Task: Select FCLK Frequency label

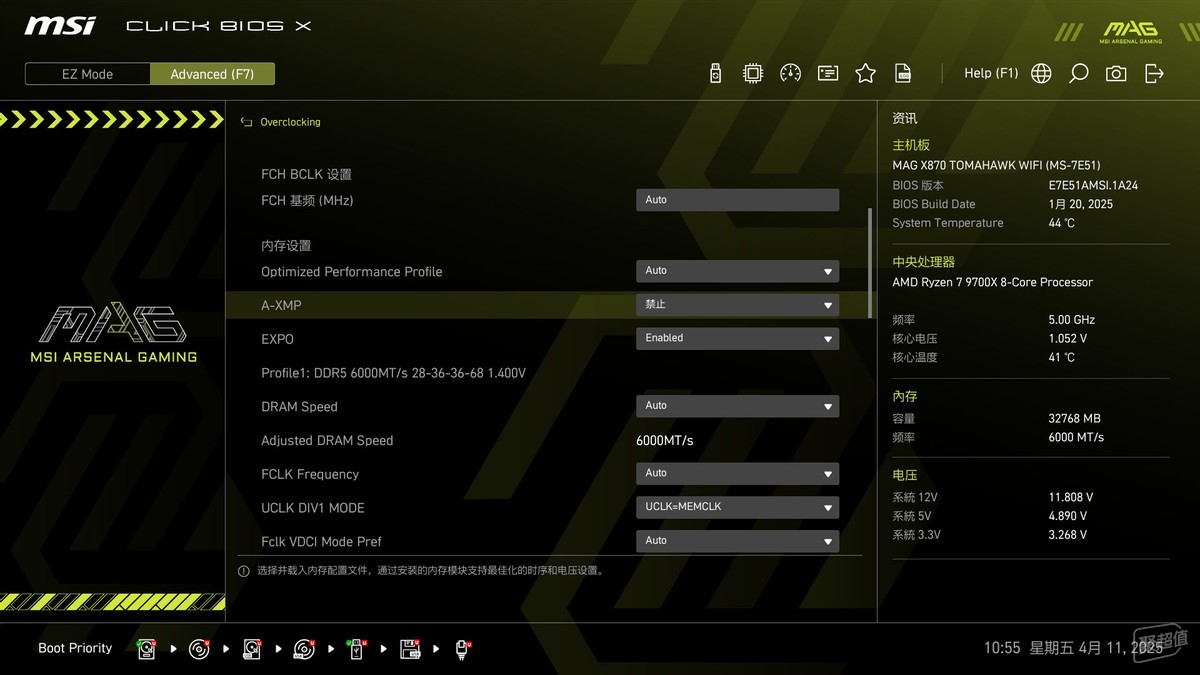Action: [310, 474]
